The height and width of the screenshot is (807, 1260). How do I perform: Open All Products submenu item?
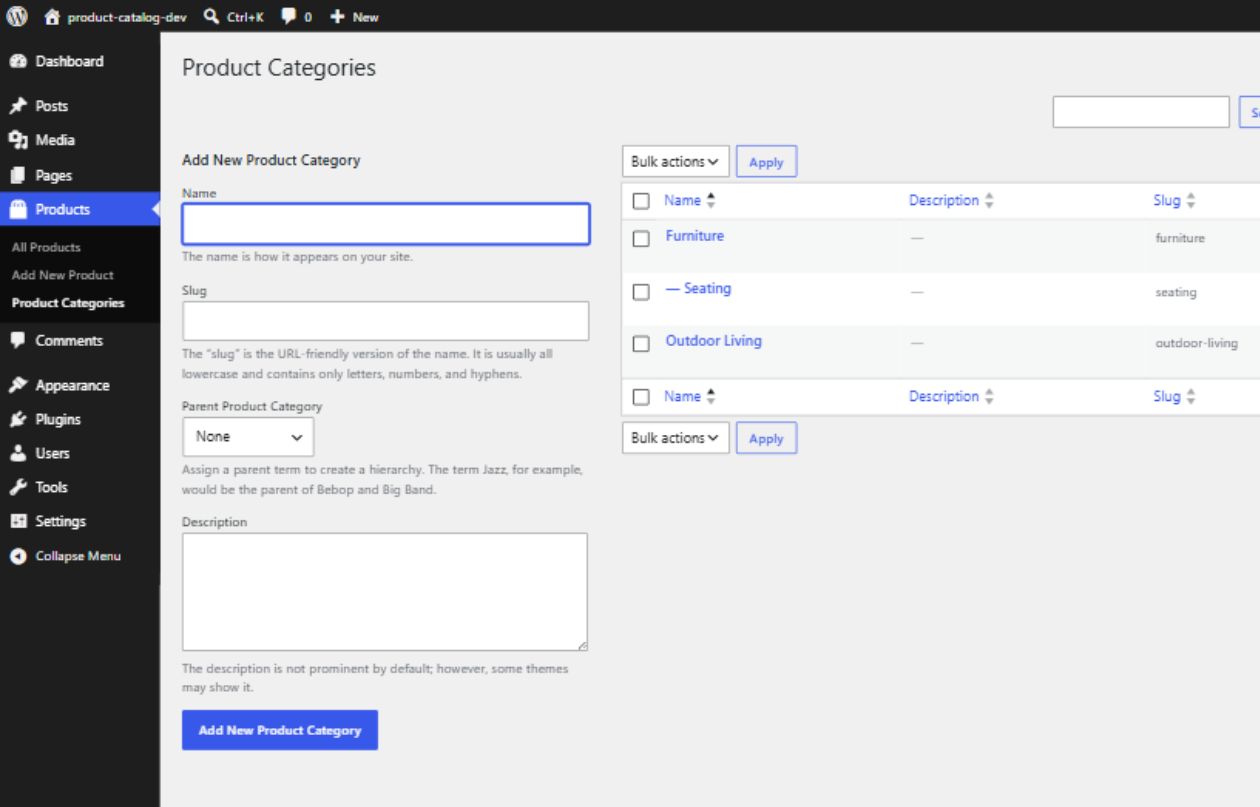(x=46, y=247)
